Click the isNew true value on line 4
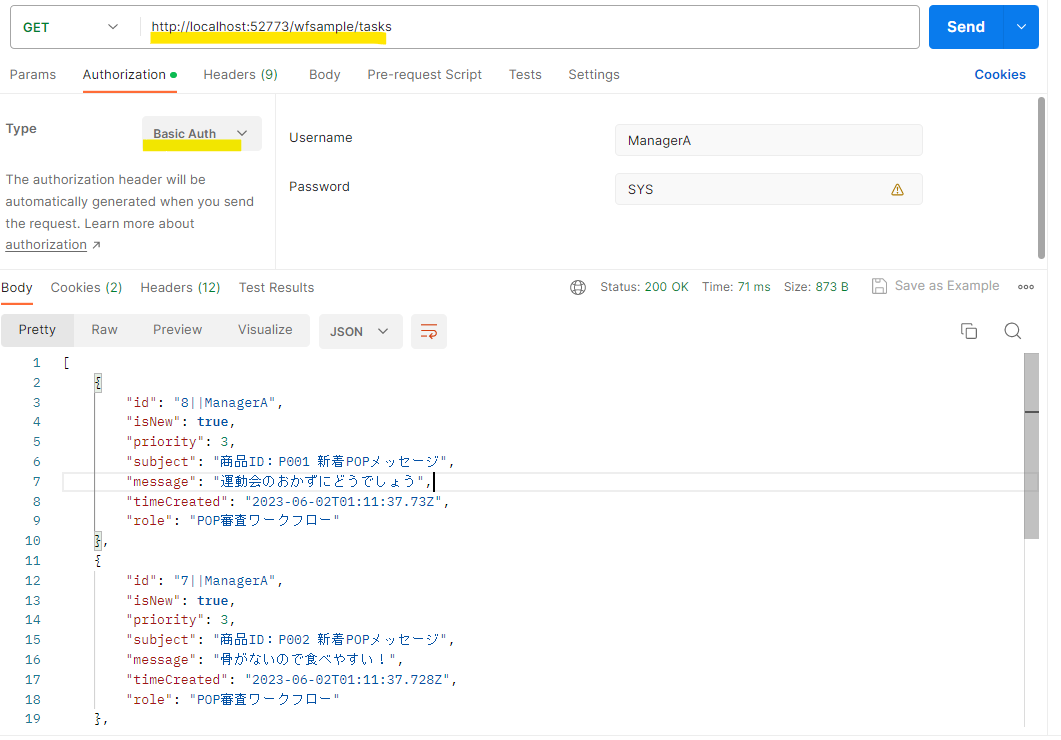1061x740 pixels. click(212, 422)
